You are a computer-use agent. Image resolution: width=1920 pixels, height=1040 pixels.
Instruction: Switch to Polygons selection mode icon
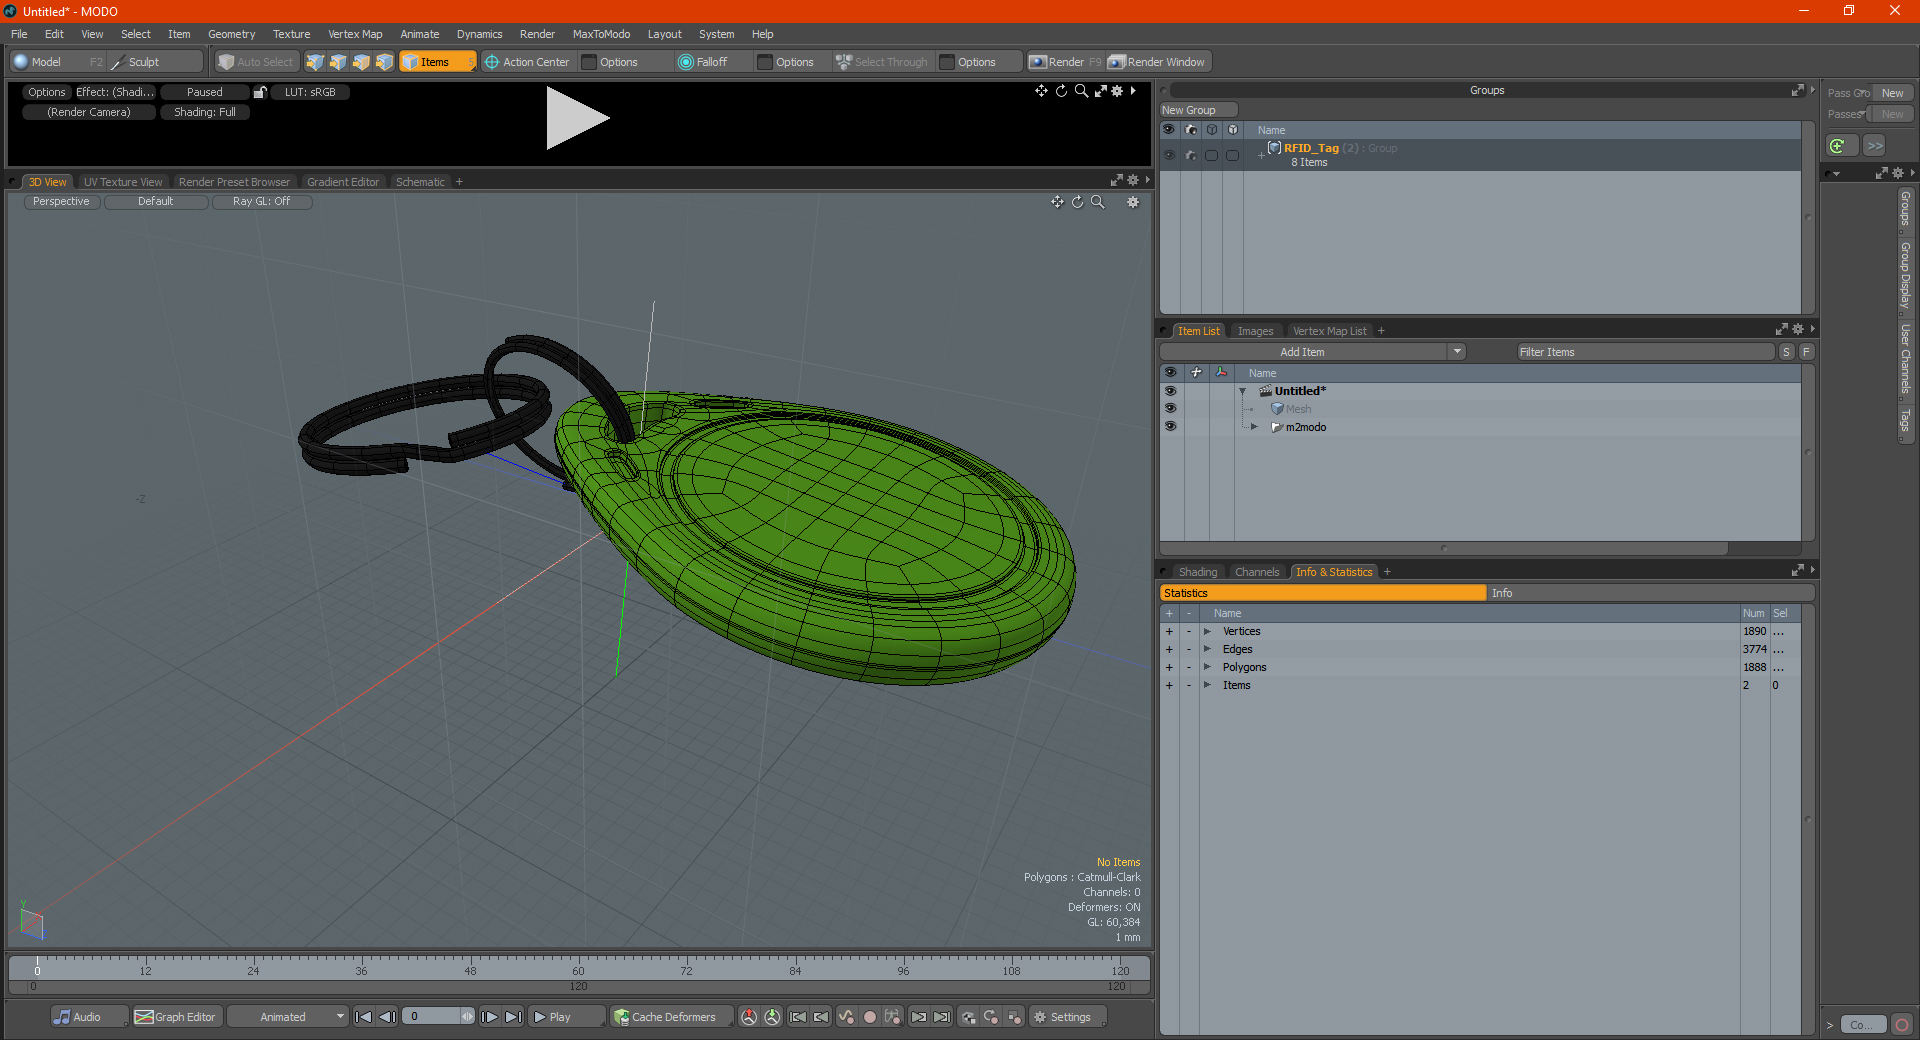(x=361, y=62)
